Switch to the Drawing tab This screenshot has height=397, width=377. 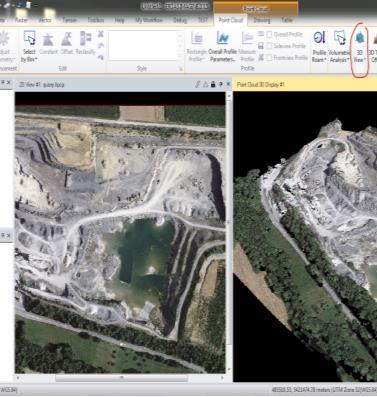262,20
